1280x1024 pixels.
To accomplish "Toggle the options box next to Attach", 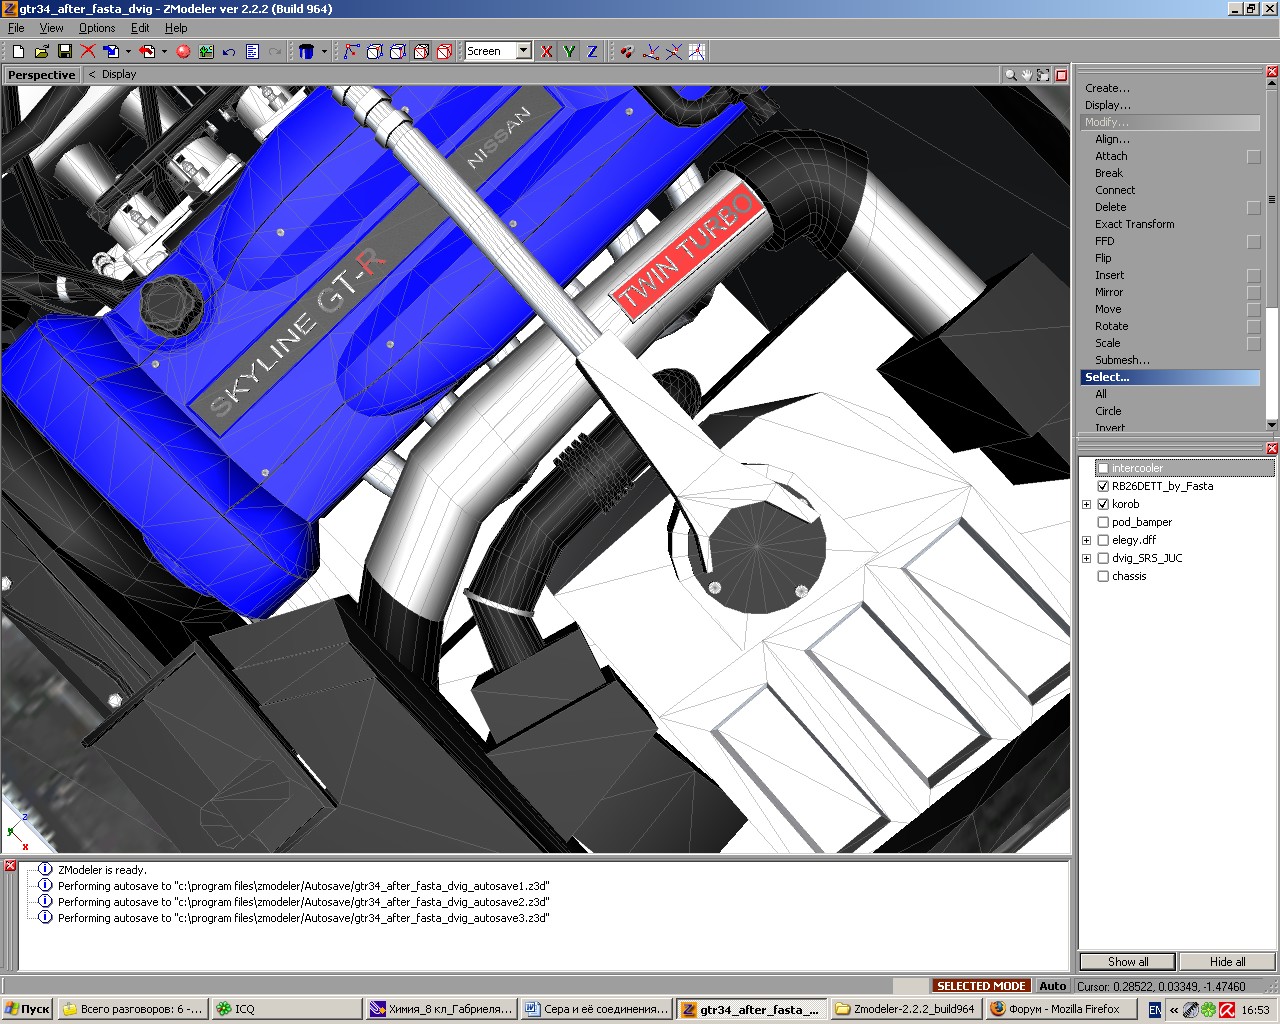I will click(1253, 157).
